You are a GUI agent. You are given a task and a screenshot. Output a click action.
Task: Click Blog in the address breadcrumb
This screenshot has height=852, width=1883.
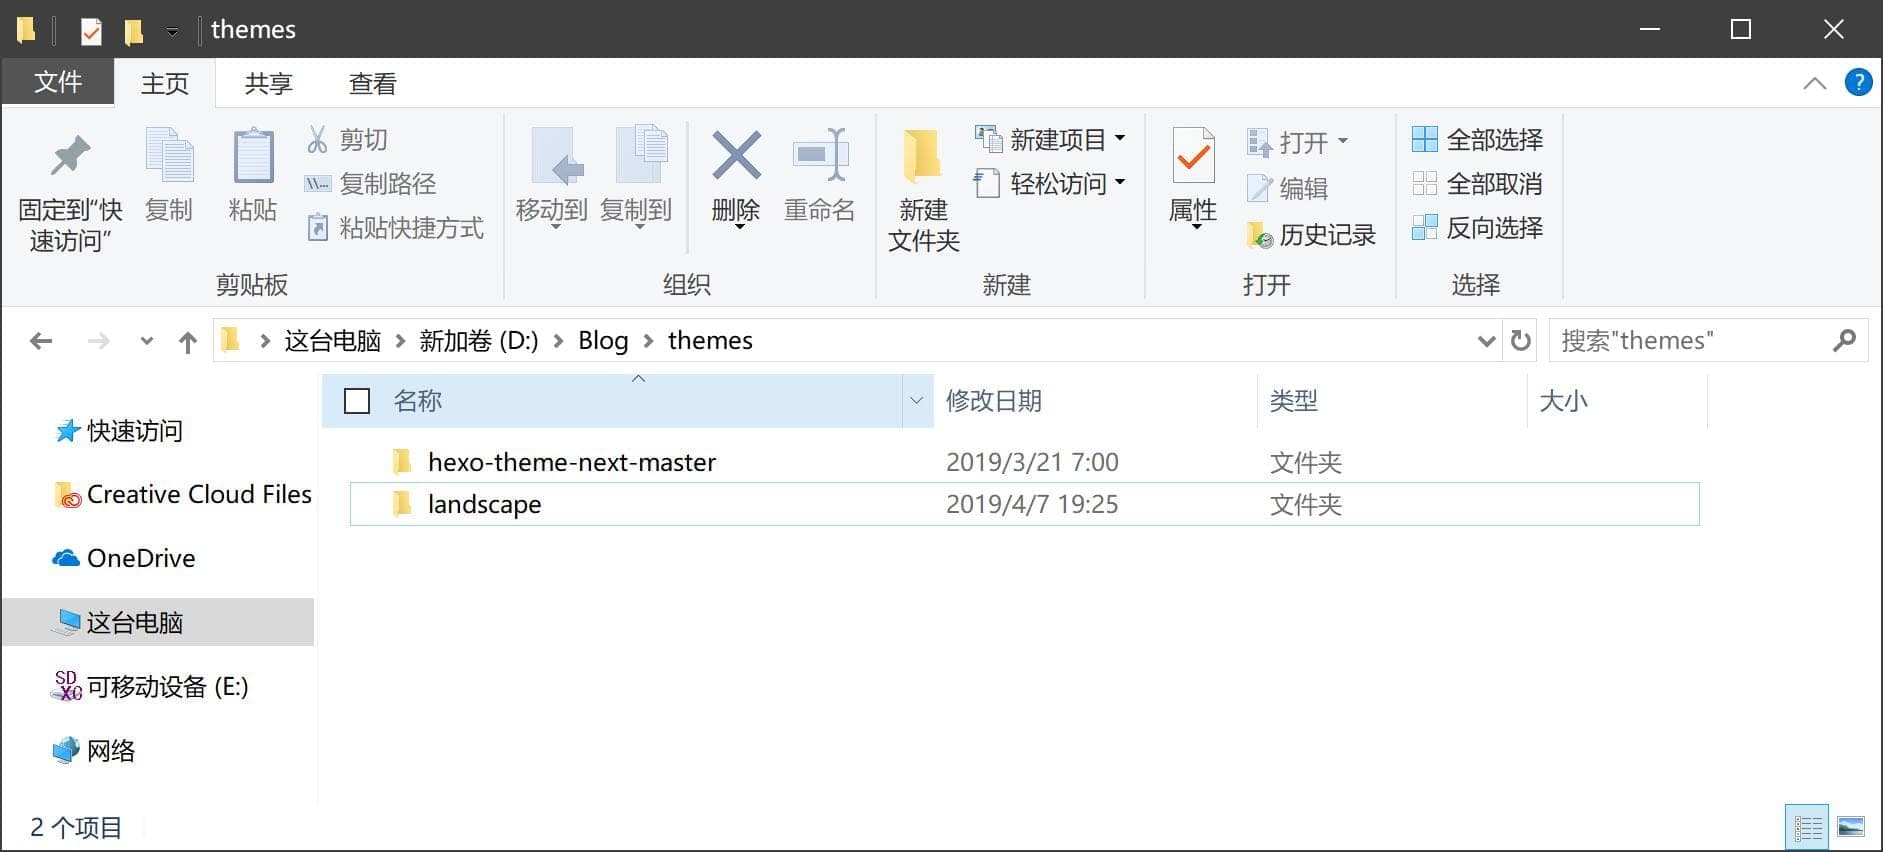click(x=603, y=341)
